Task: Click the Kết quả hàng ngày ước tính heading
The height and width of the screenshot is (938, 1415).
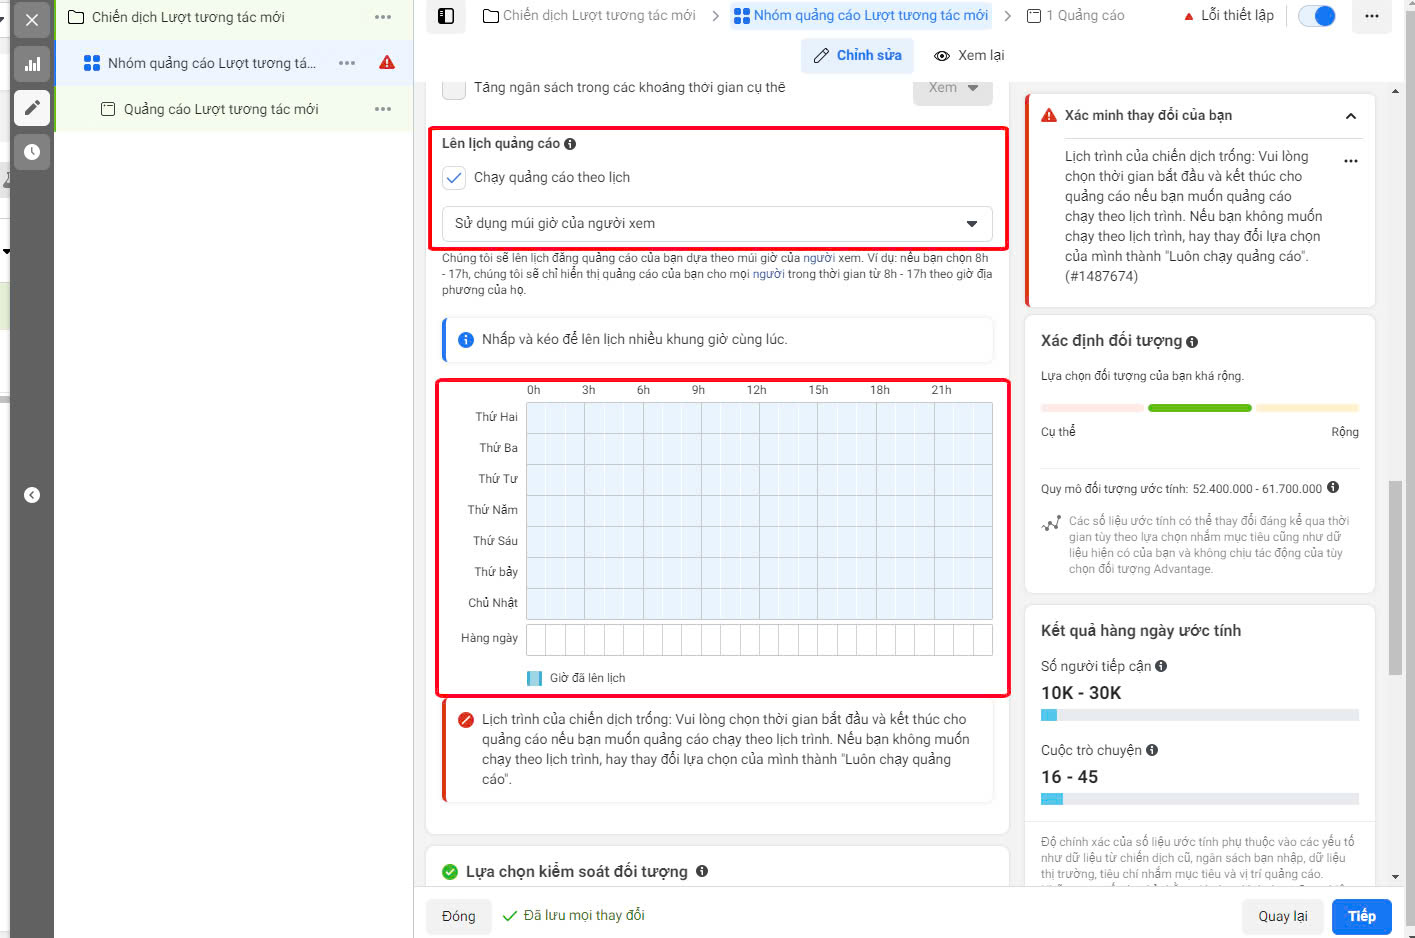Action: tap(1141, 631)
